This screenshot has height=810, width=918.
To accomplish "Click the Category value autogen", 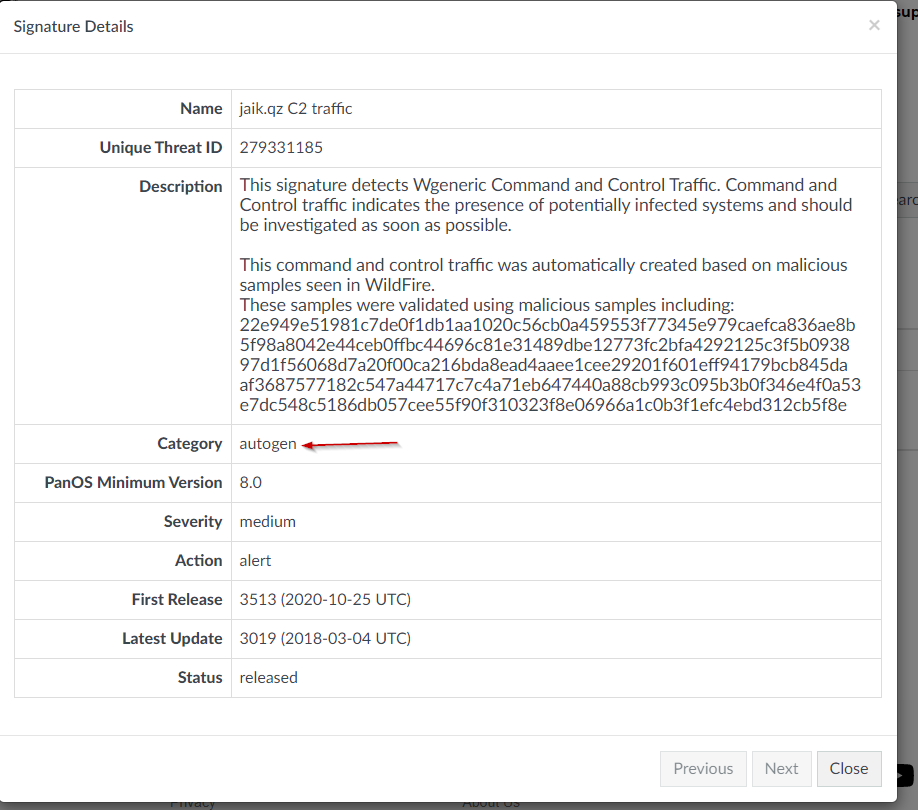I will click(268, 444).
